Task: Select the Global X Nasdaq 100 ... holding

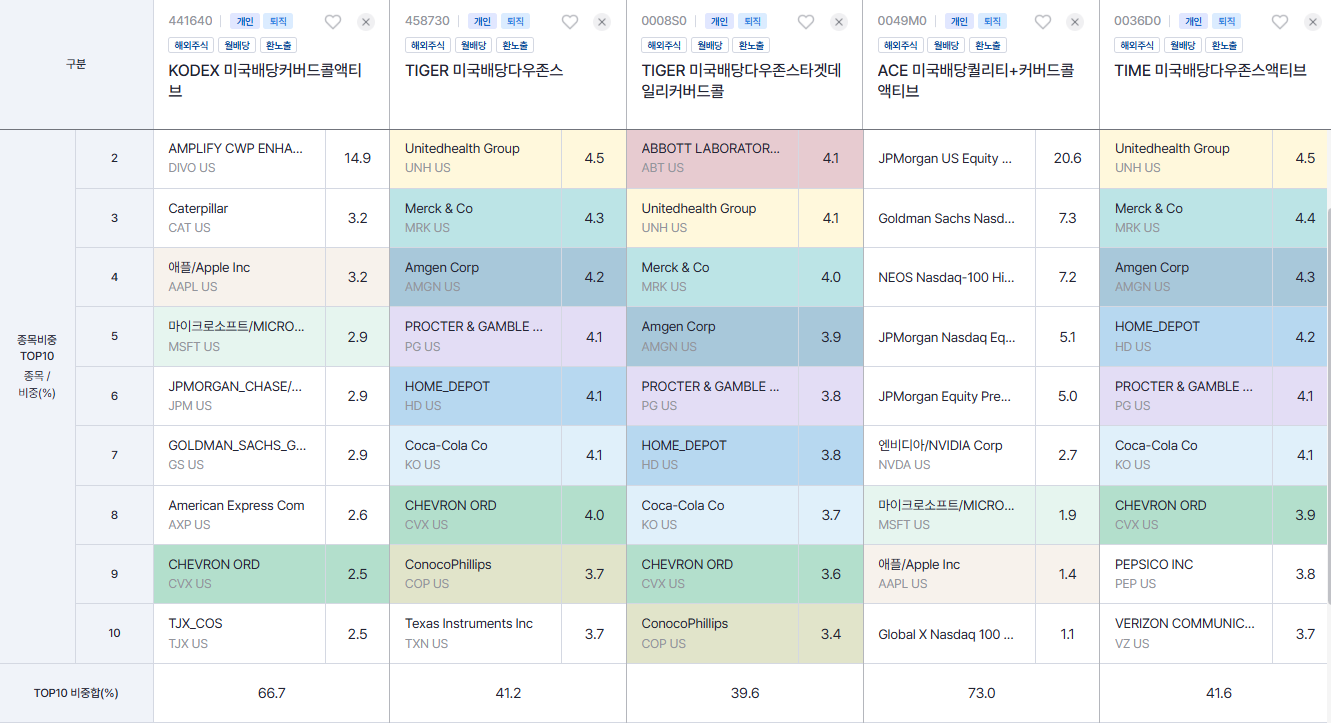Action: click(x=949, y=633)
